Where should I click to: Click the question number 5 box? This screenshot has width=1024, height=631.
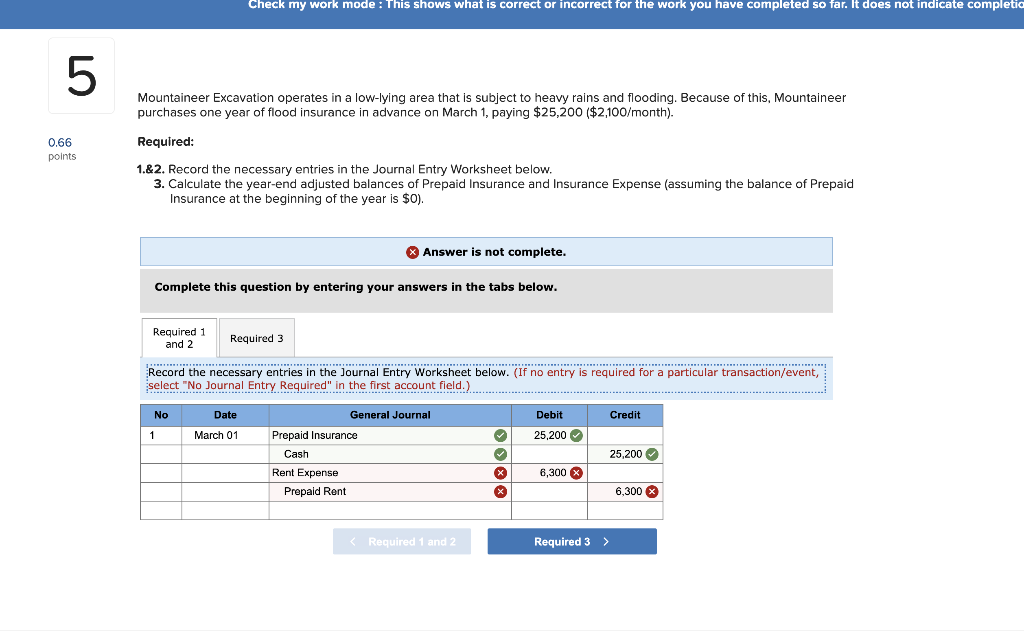81,75
